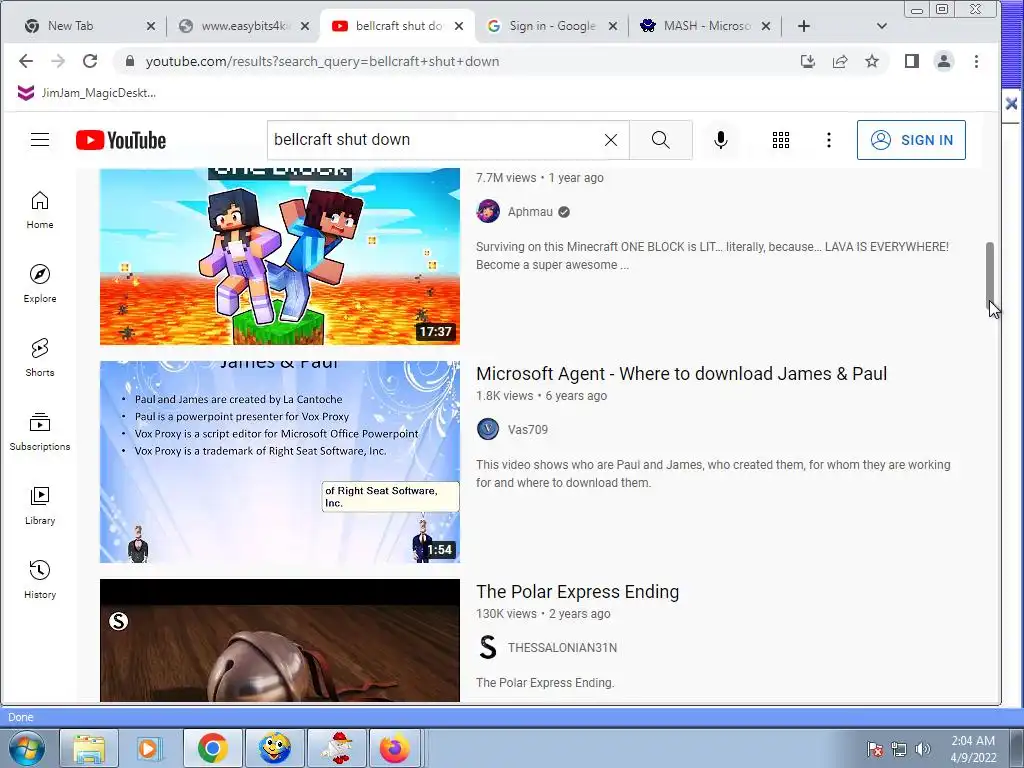1024x768 pixels.
Task: Open the YouTube hamburger guide menu
Action: tap(40, 140)
